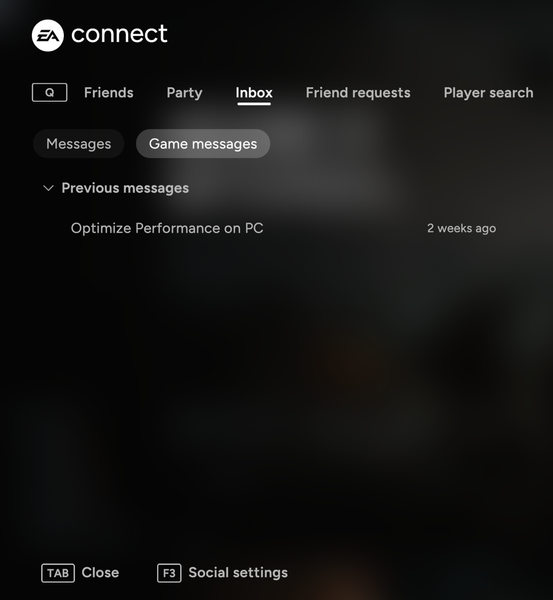Image resolution: width=553 pixels, height=600 pixels.
Task: Click the 2 weeks ago timestamp
Action: pyautogui.click(x=462, y=228)
